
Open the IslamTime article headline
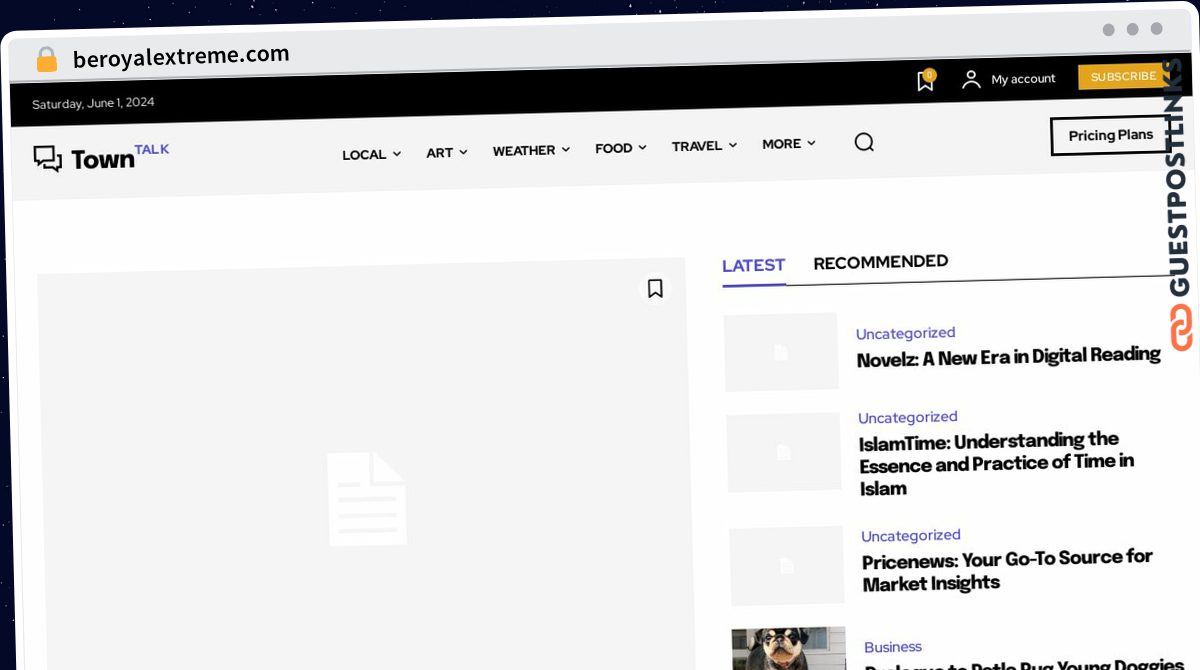pyautogui.click(x=997, y=464)
